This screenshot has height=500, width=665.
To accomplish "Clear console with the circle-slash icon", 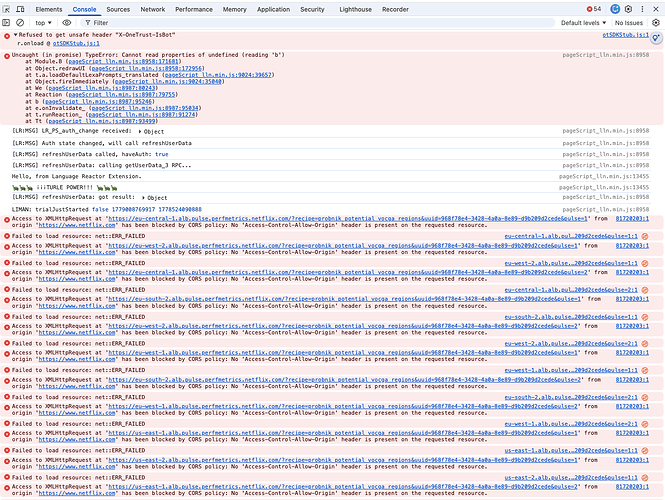I will click(20, 22).
